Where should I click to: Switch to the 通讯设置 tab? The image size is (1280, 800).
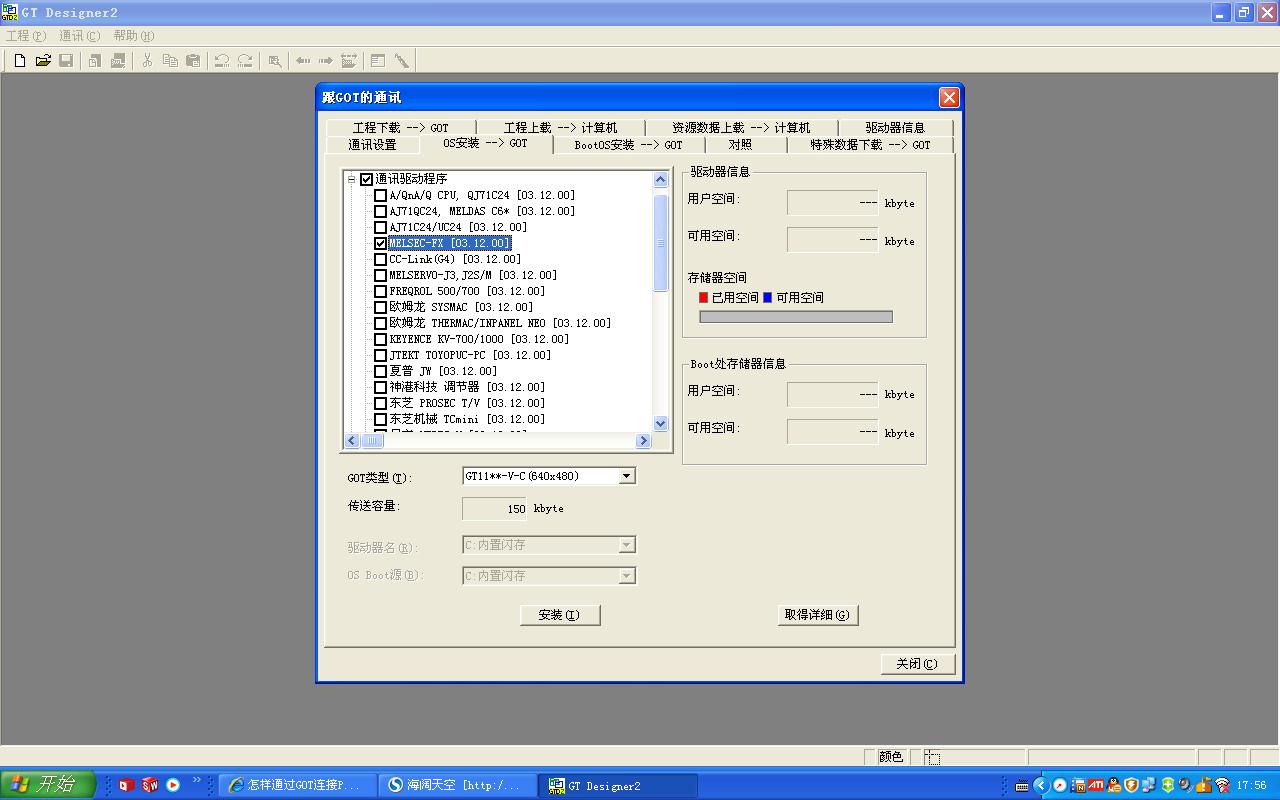[x=372, y=145]
